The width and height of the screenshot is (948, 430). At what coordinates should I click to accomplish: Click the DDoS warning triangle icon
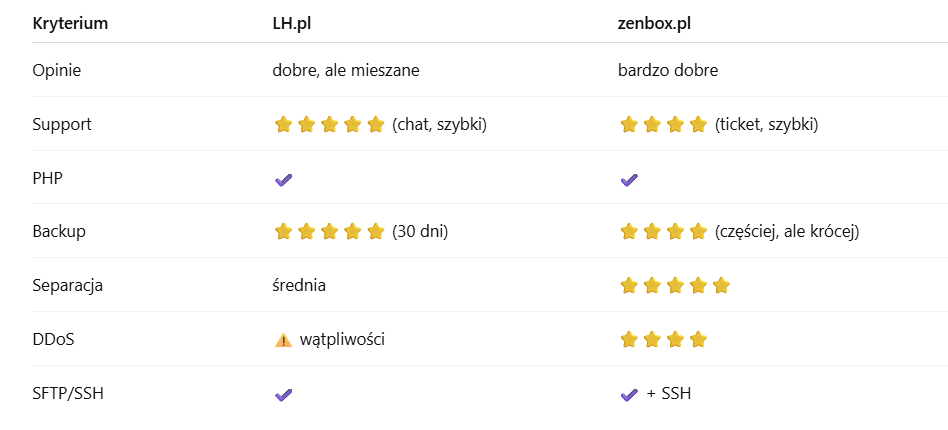[283, 340]
